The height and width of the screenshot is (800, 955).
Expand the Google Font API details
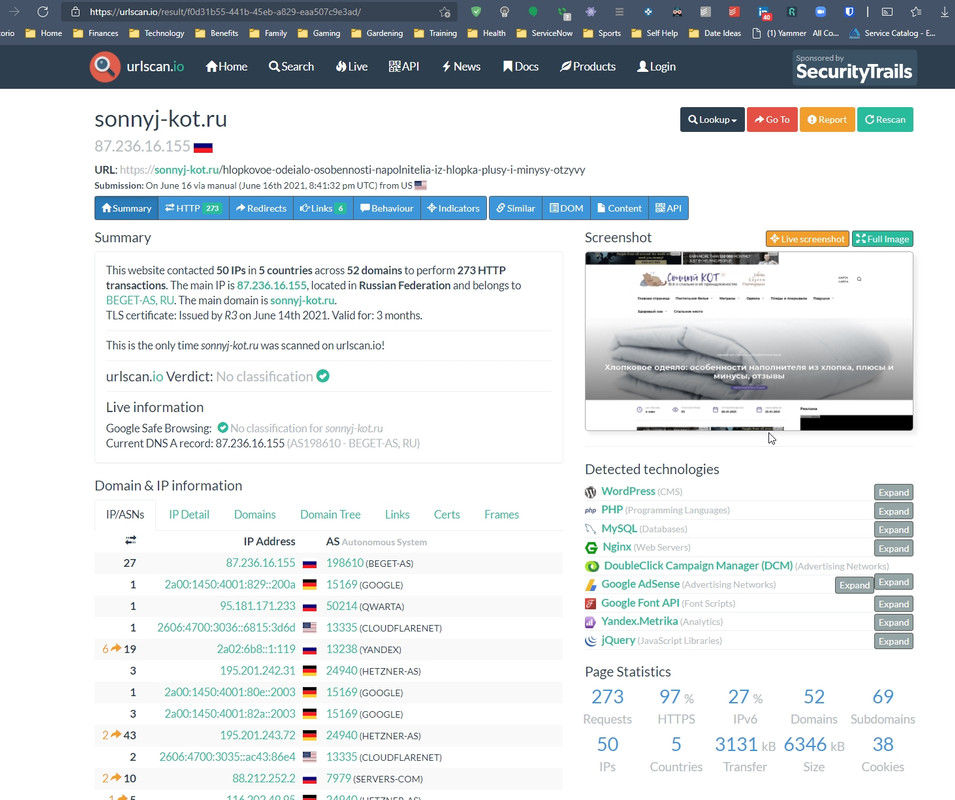[893, 604]
